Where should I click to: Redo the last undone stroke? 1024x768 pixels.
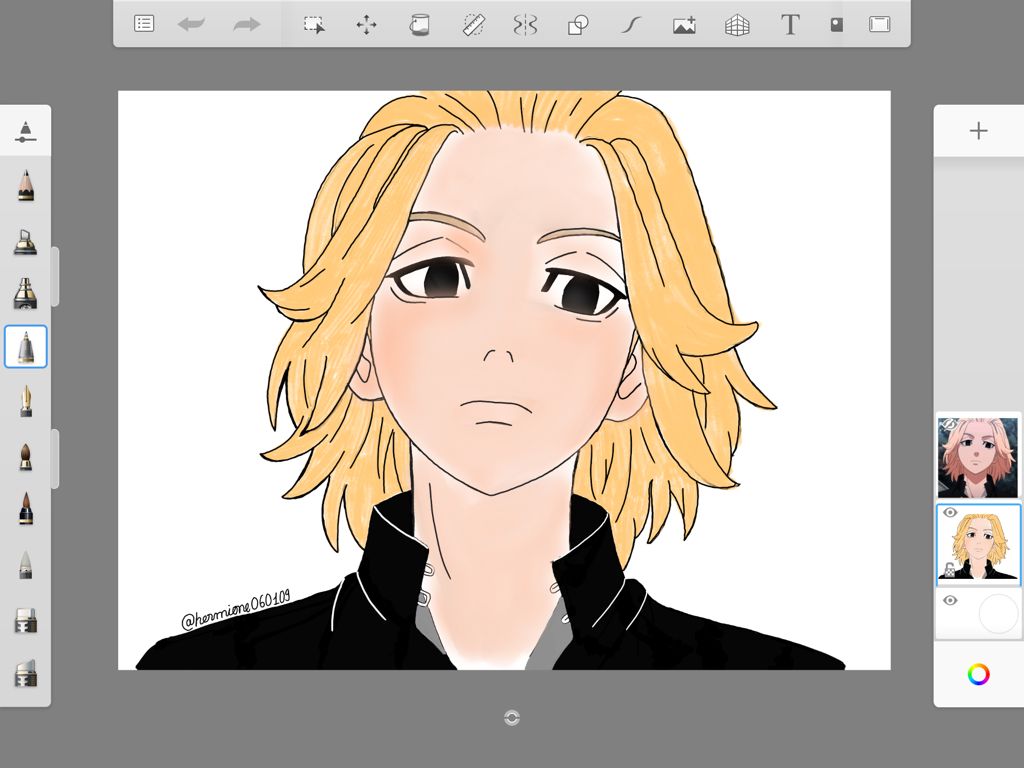point(246,25)
